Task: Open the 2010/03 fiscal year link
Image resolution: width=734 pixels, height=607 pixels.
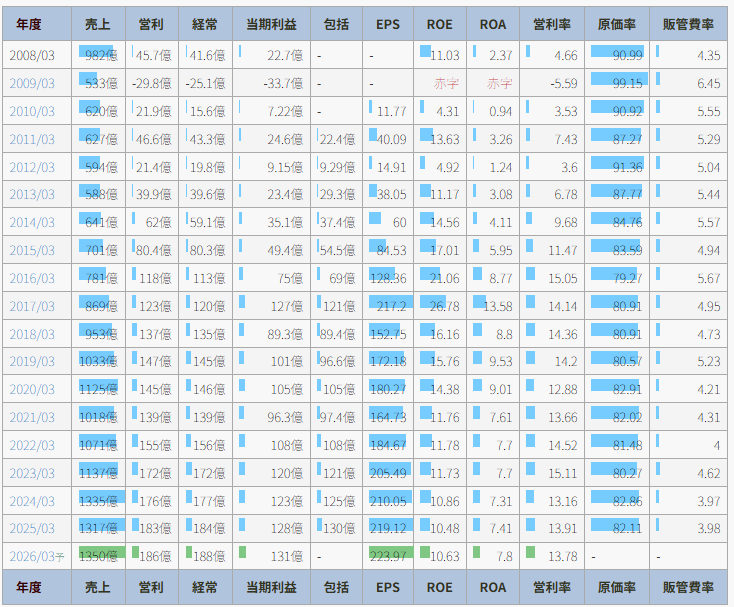Action: (32, 112)
